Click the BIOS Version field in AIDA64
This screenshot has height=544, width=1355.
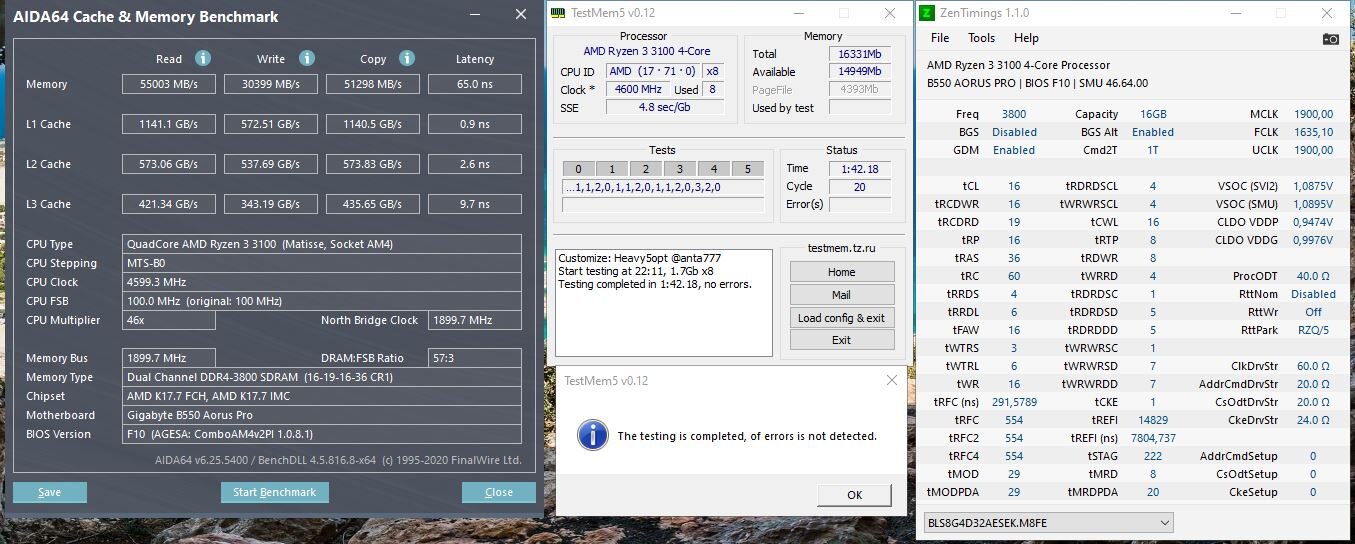coord(322,434)
